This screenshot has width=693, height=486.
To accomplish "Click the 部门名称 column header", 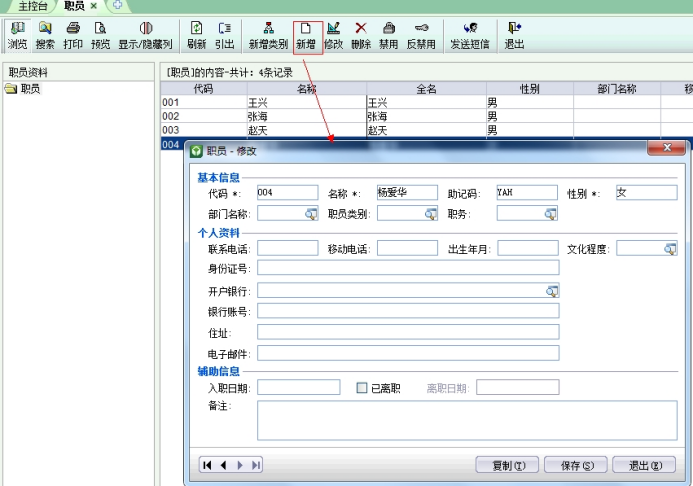I will (617, 88).
